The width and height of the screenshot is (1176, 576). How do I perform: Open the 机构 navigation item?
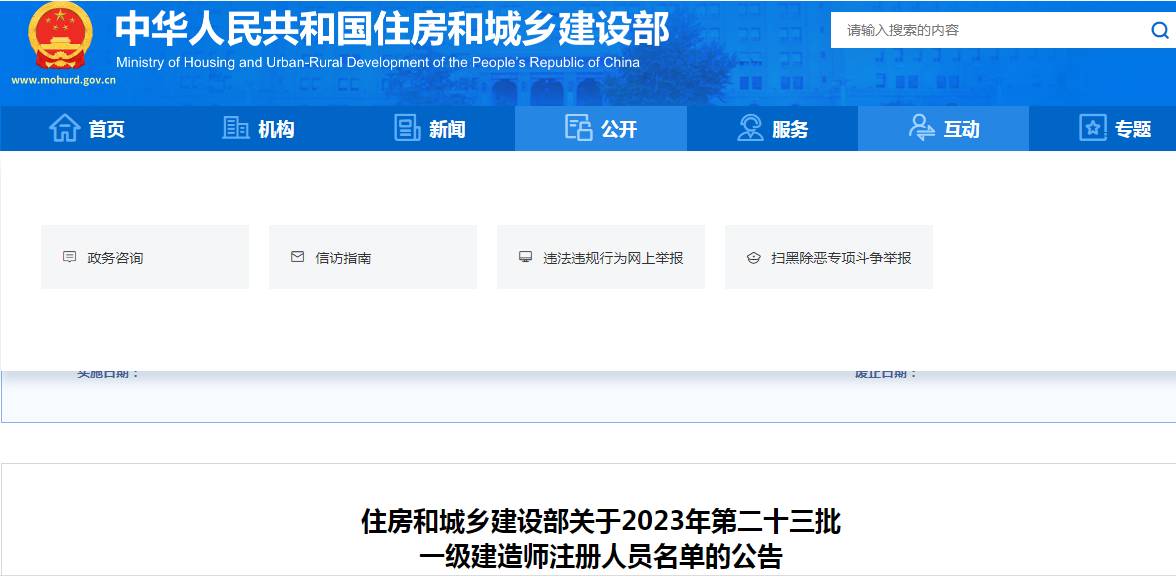click(258, 129)
